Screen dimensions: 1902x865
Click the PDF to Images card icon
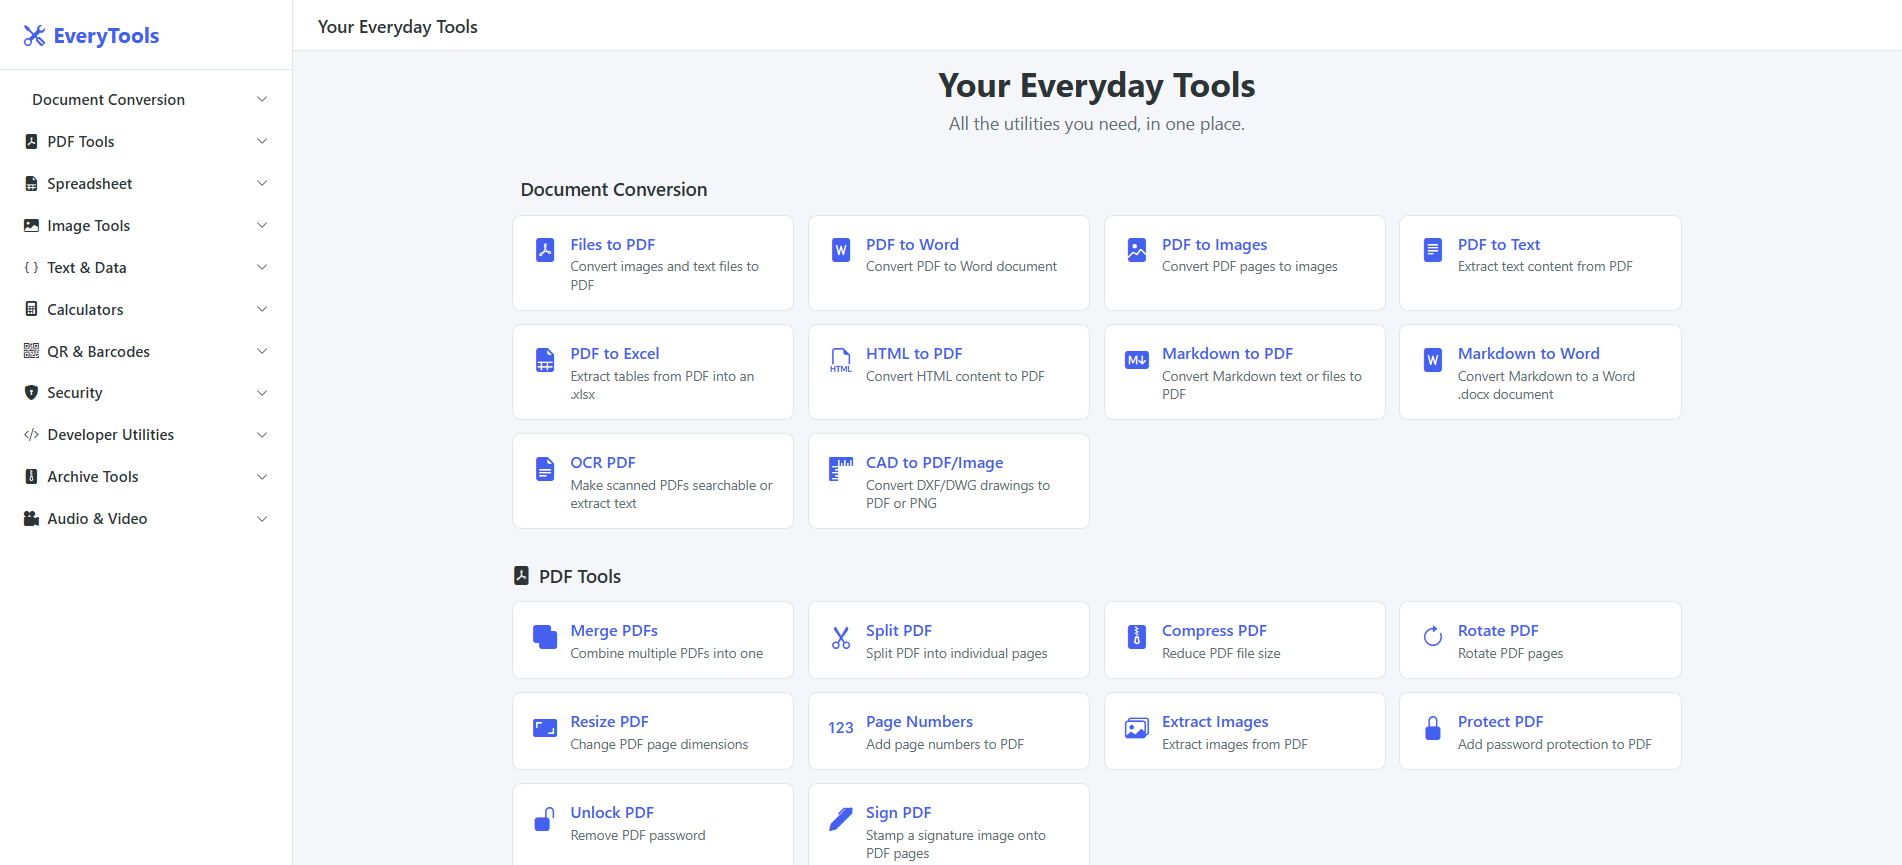click(1137, 249)
